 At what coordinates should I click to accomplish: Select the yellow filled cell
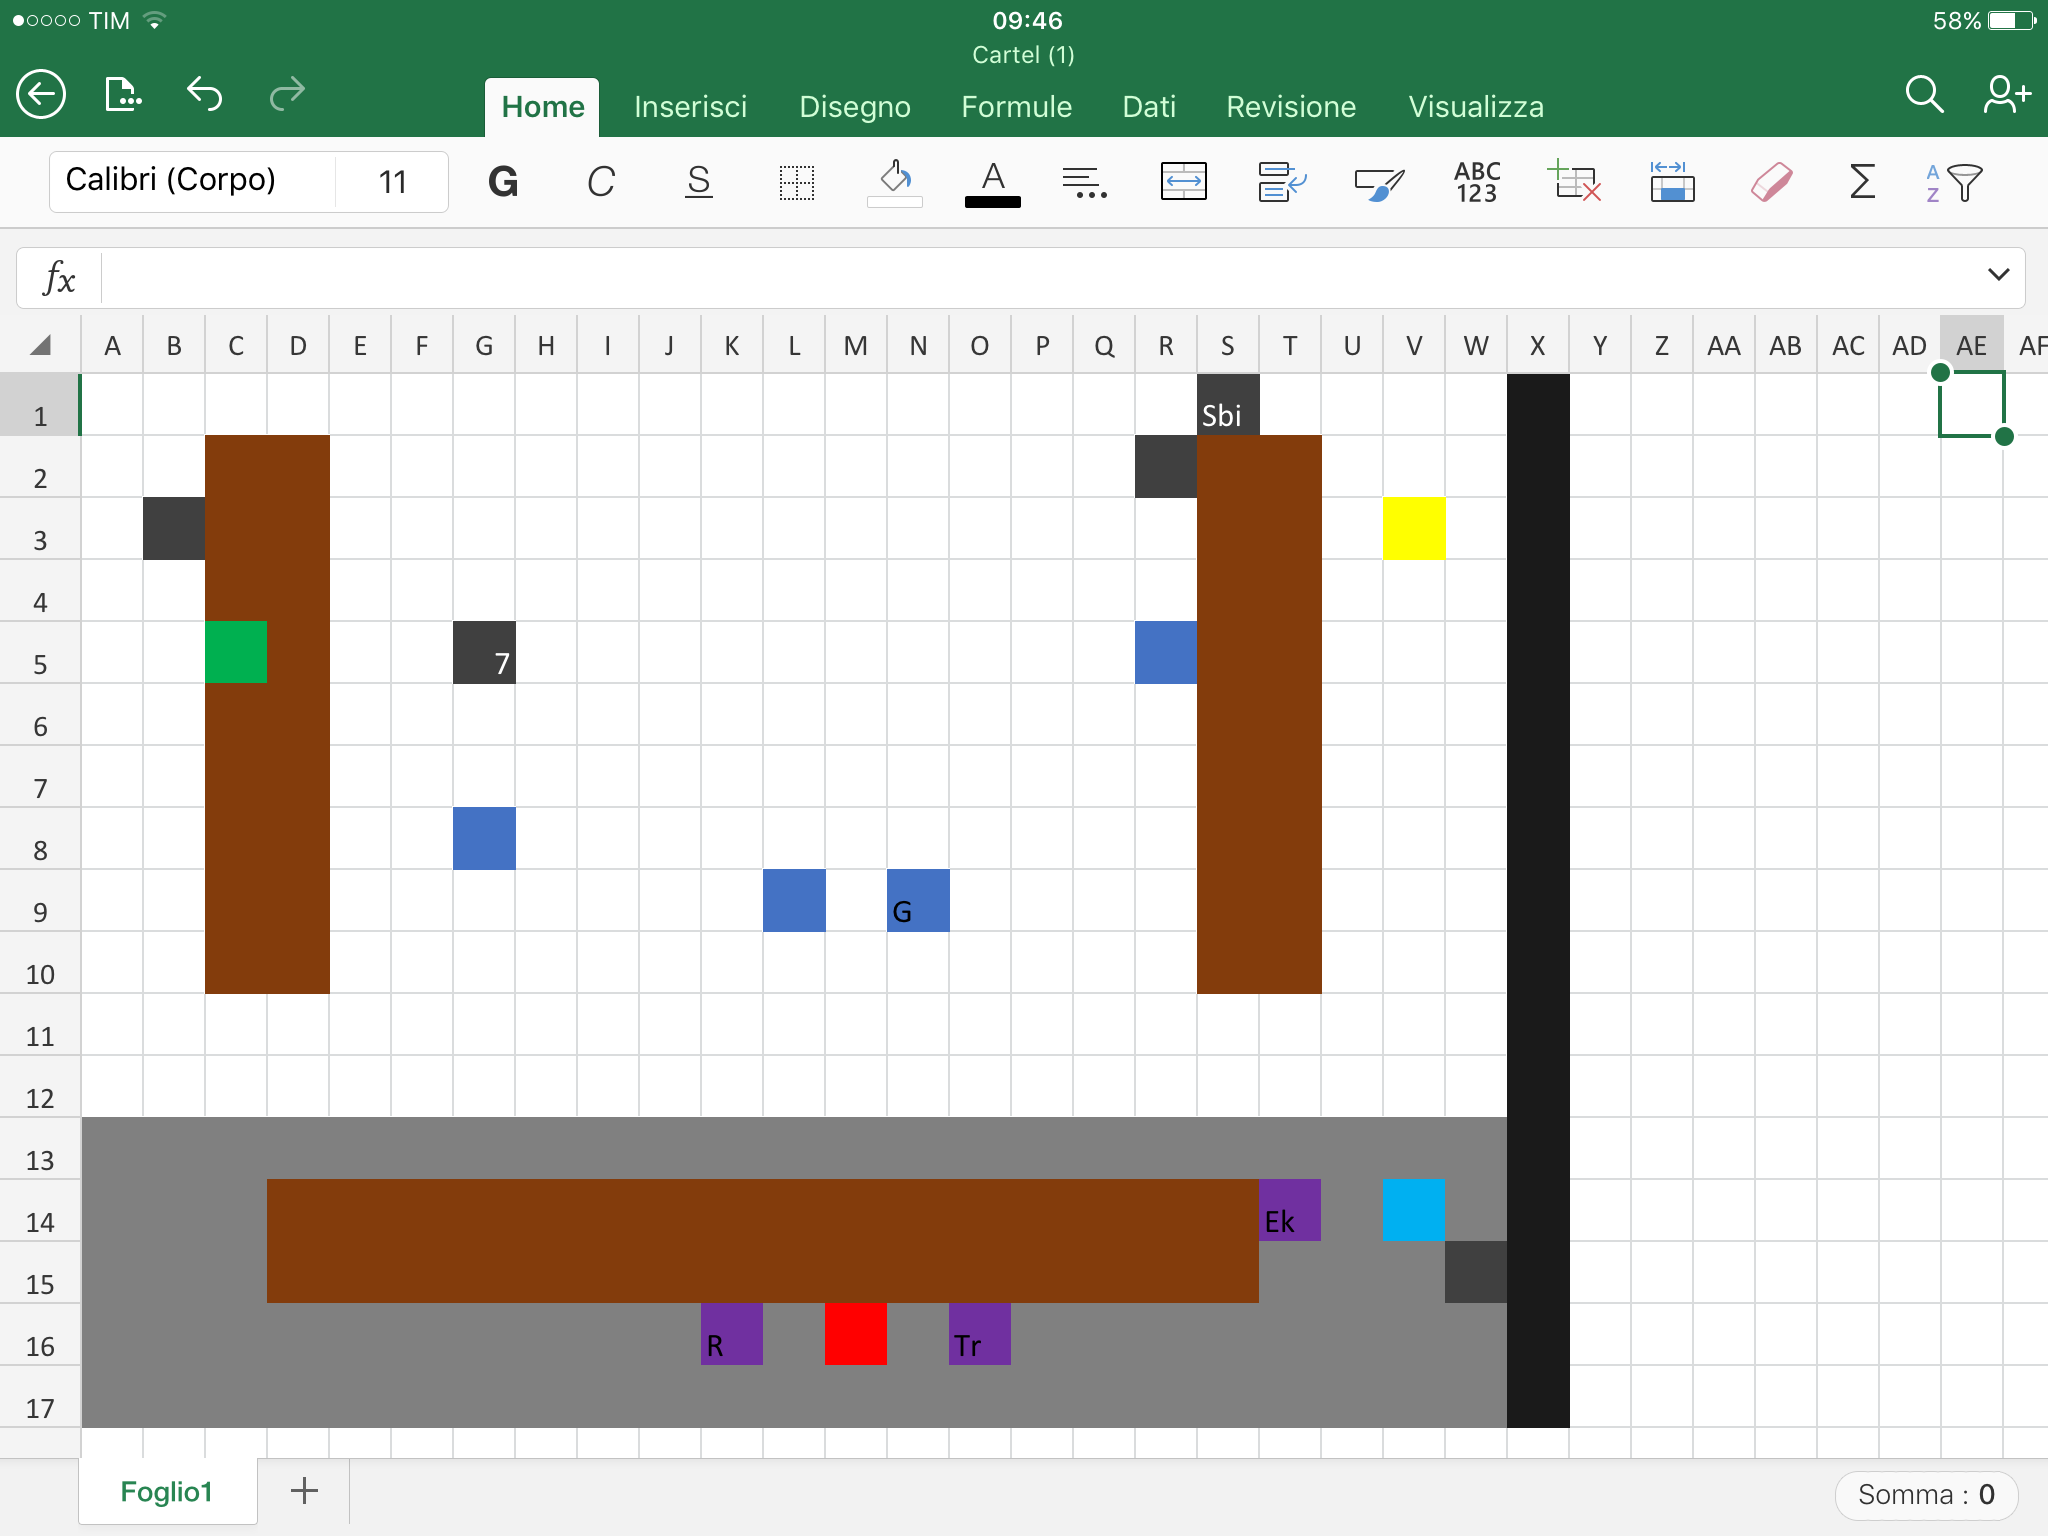pos(1413,528)
